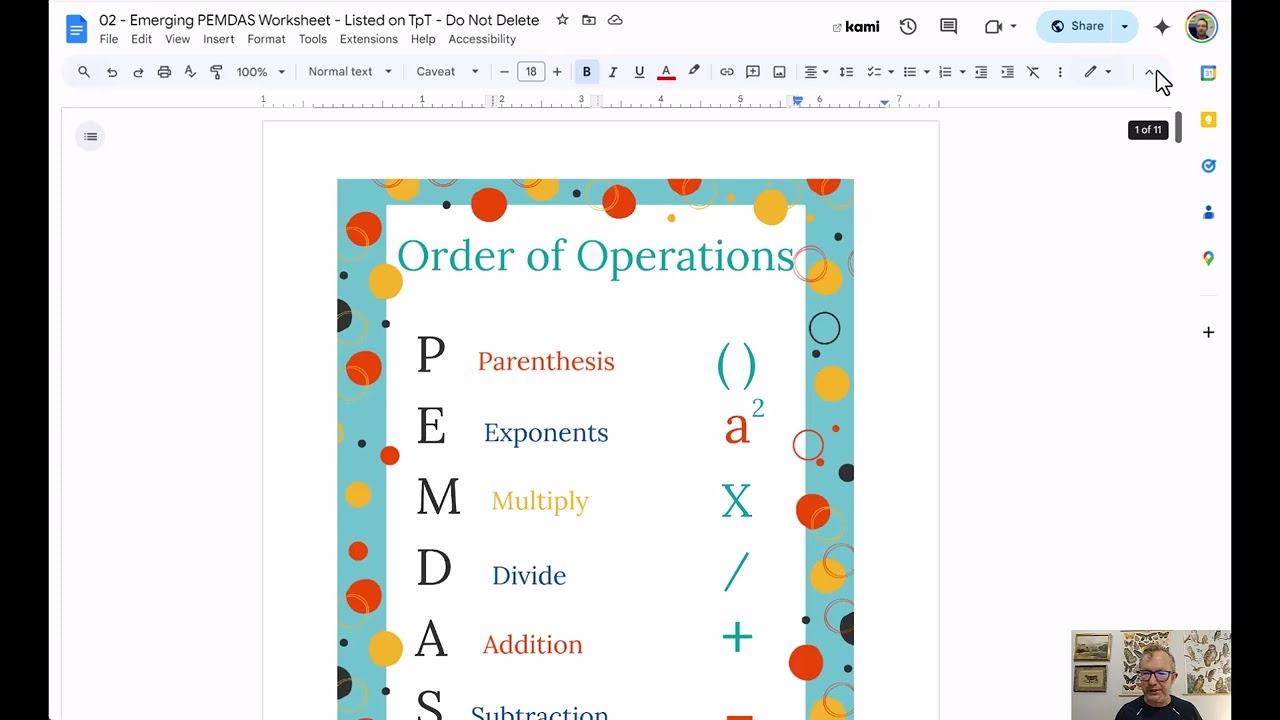Open editing mode pencil dropdown
This screenshot has width=1280, height=720.
1098,72
